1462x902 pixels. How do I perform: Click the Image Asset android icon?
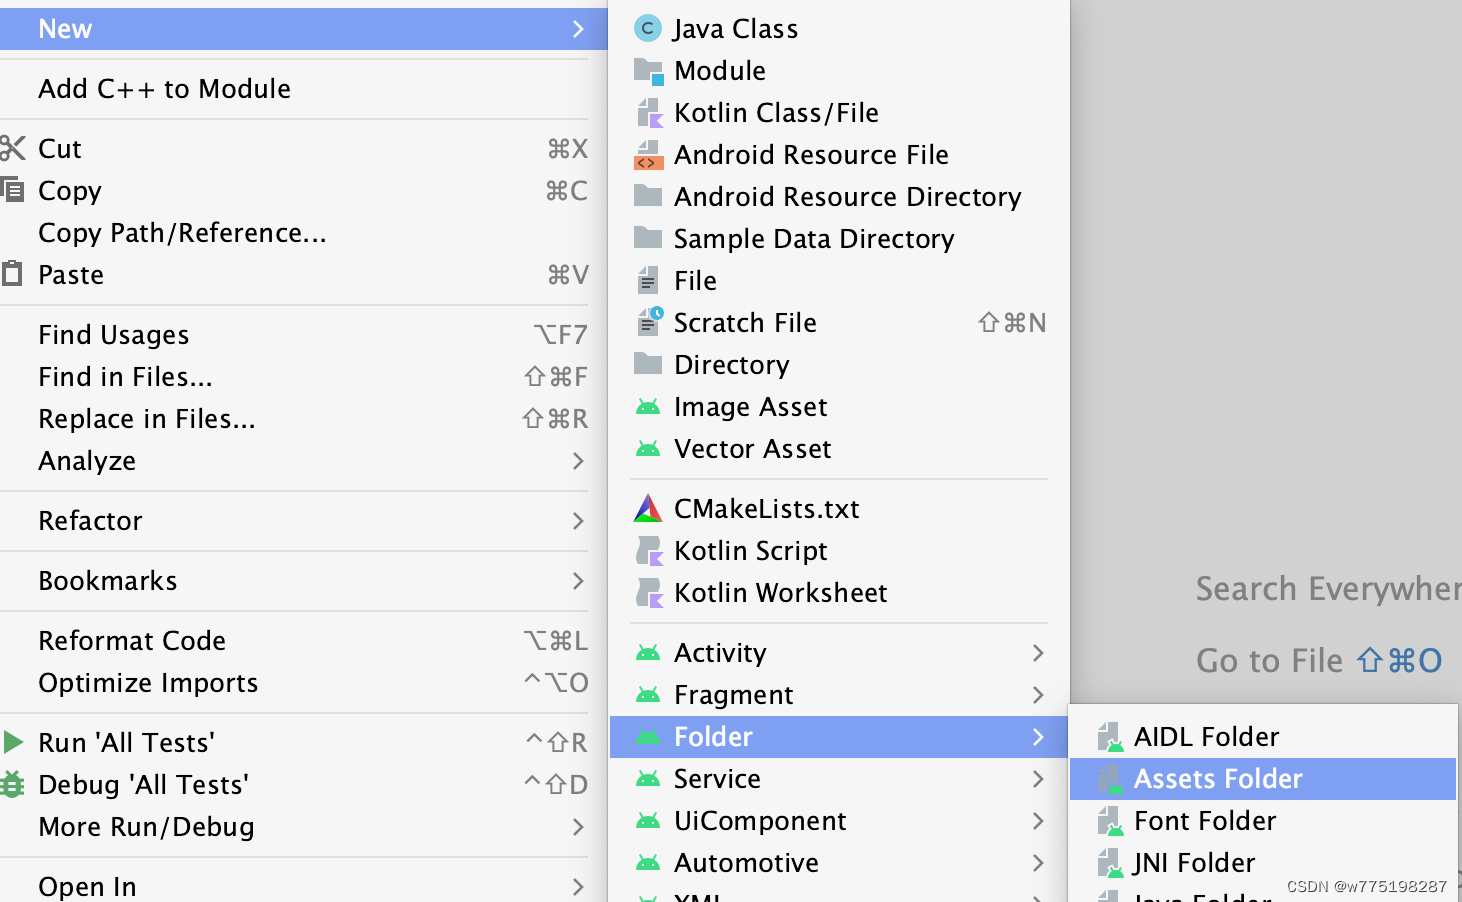pos(648,407)
